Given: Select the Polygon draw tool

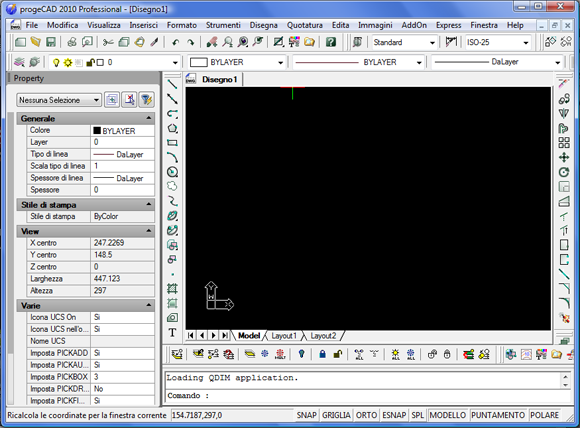Looking at the screenshot, I should (x=172, y=128).
